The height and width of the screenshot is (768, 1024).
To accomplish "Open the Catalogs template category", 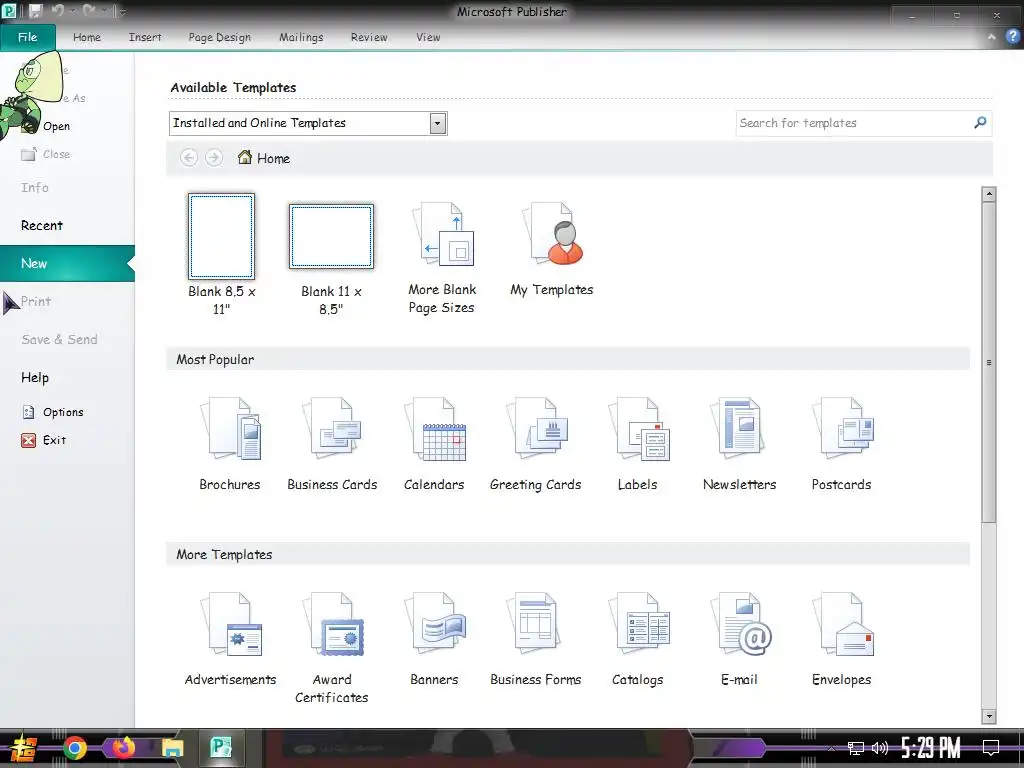I will 638,639.
